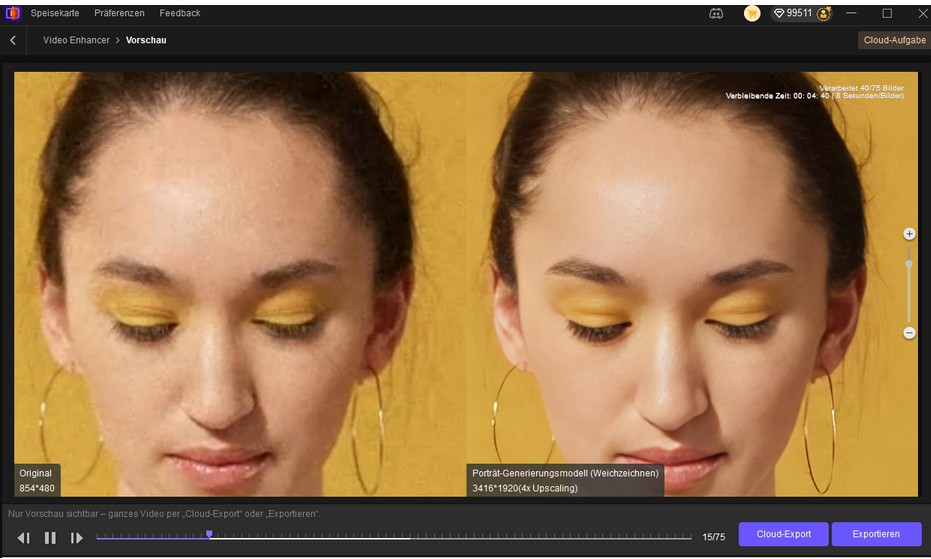Zoom out with the minus icon
This screenshot has height=559, width=931.
coord(909,333)
